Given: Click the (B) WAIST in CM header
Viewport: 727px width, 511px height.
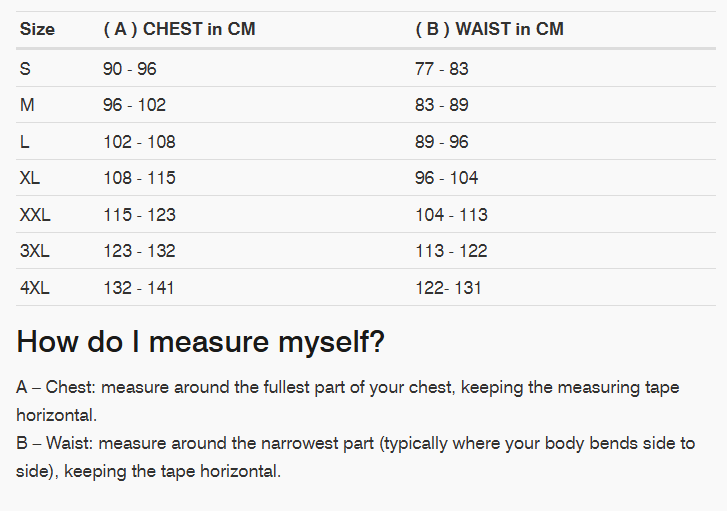Looking at the screenshot, I should (x=489, y=29).
